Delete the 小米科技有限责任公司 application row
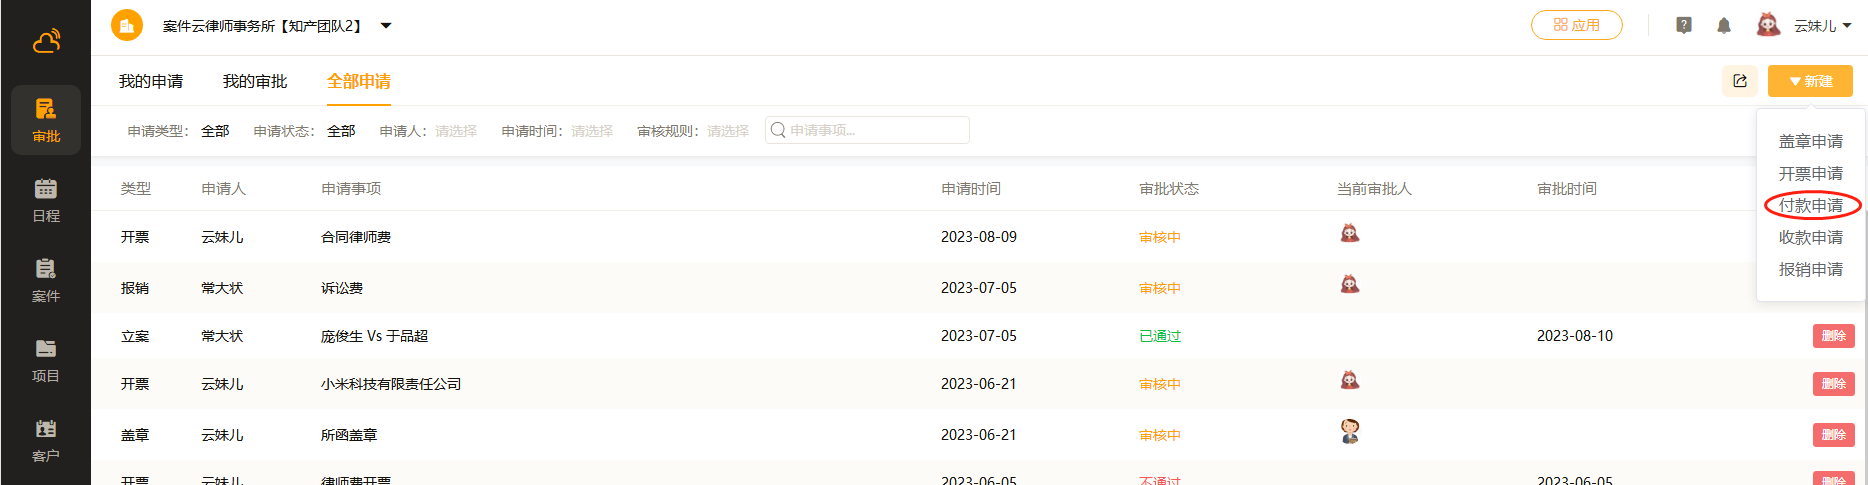The image size is (1868, 485). pos(1833,384)
